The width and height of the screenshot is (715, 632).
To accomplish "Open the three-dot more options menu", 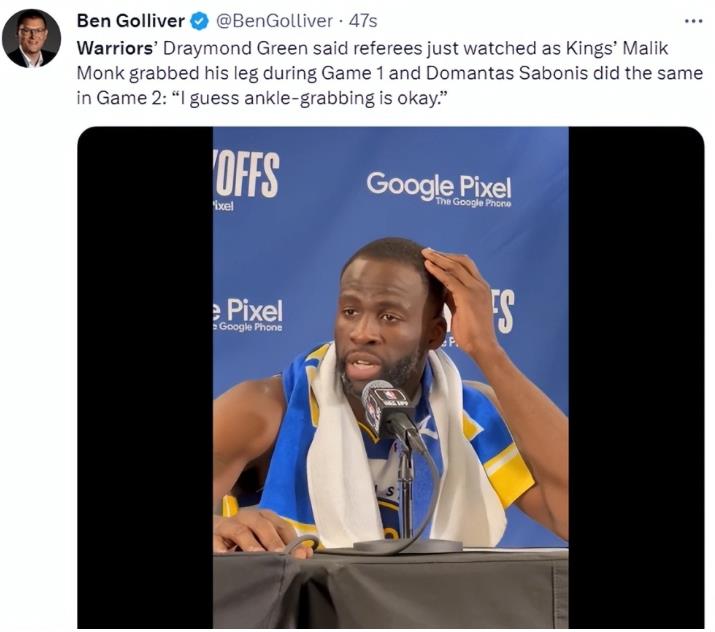I will pyautogui.click(x=694, y=21).
